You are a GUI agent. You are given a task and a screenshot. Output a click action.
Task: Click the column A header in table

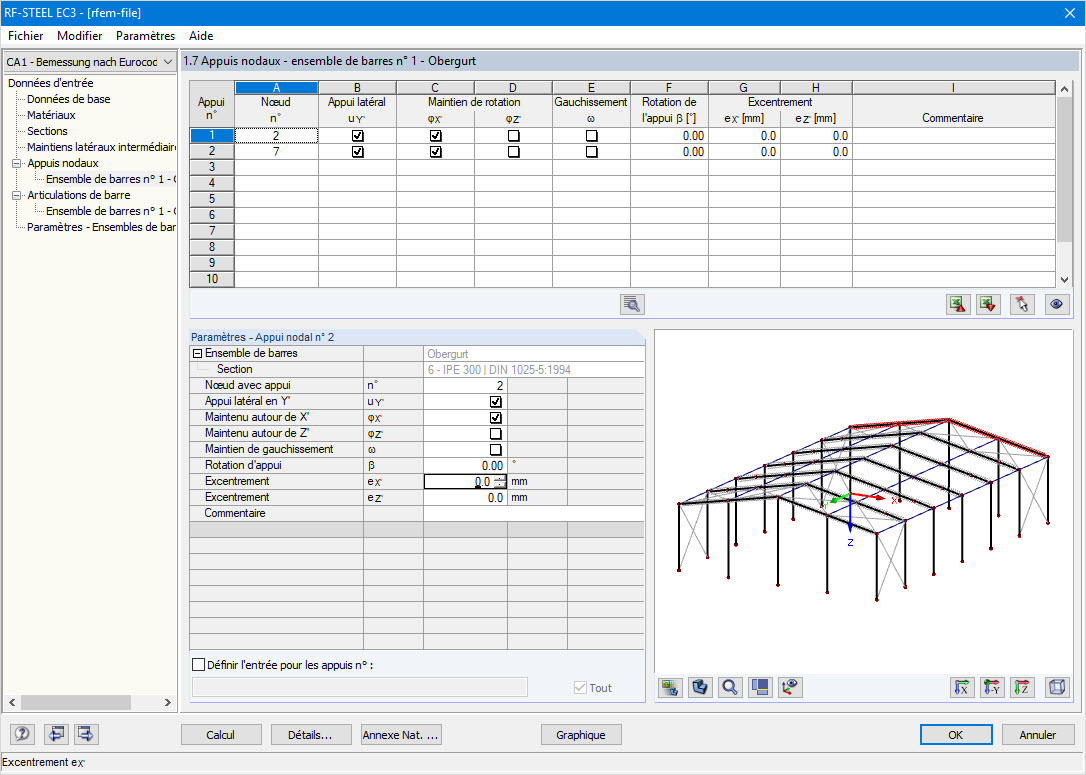pos(276,87)
